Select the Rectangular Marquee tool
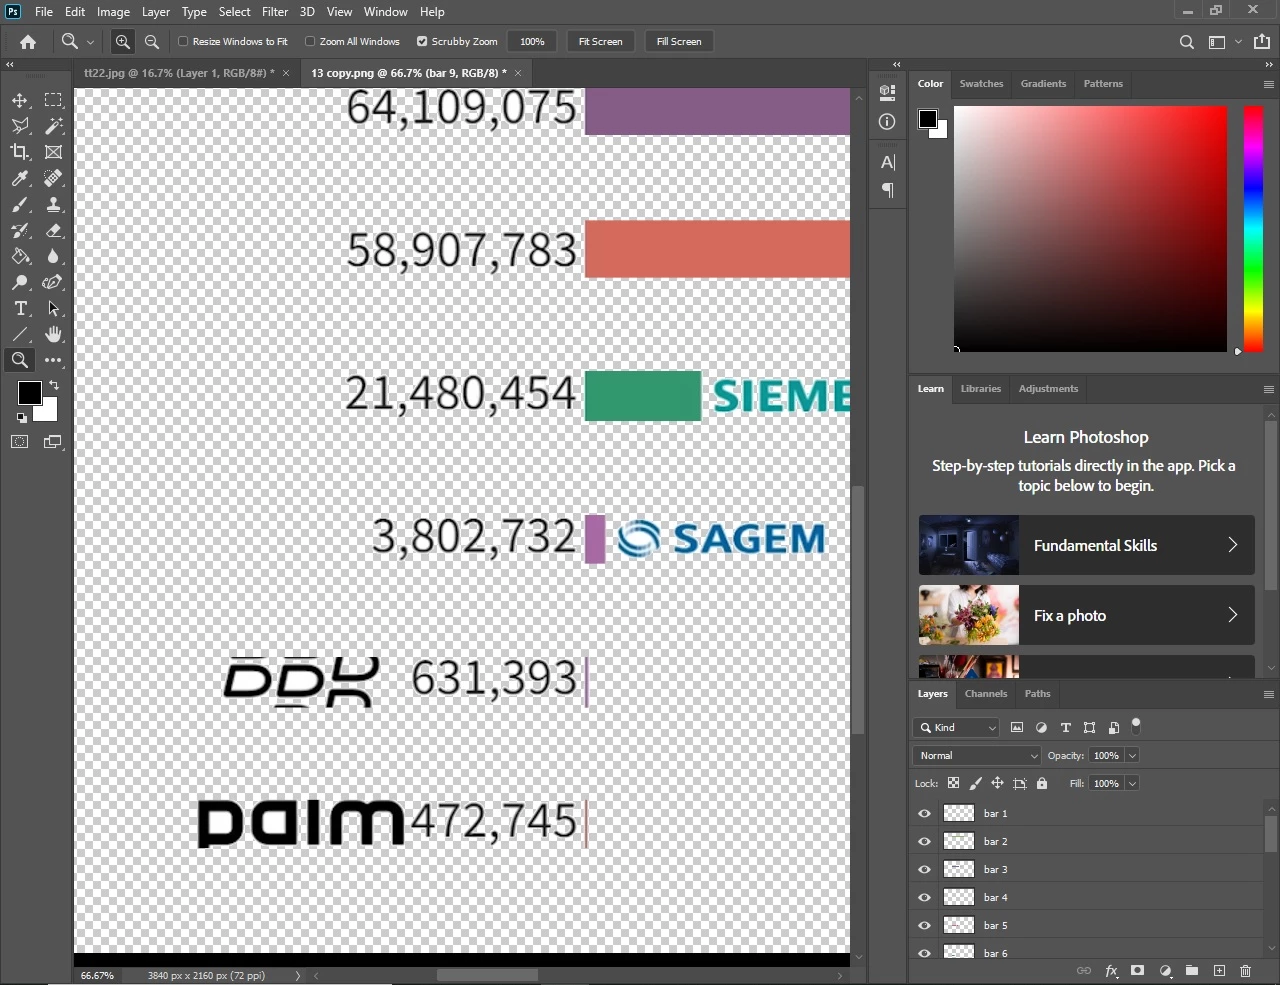 point(53,100)
